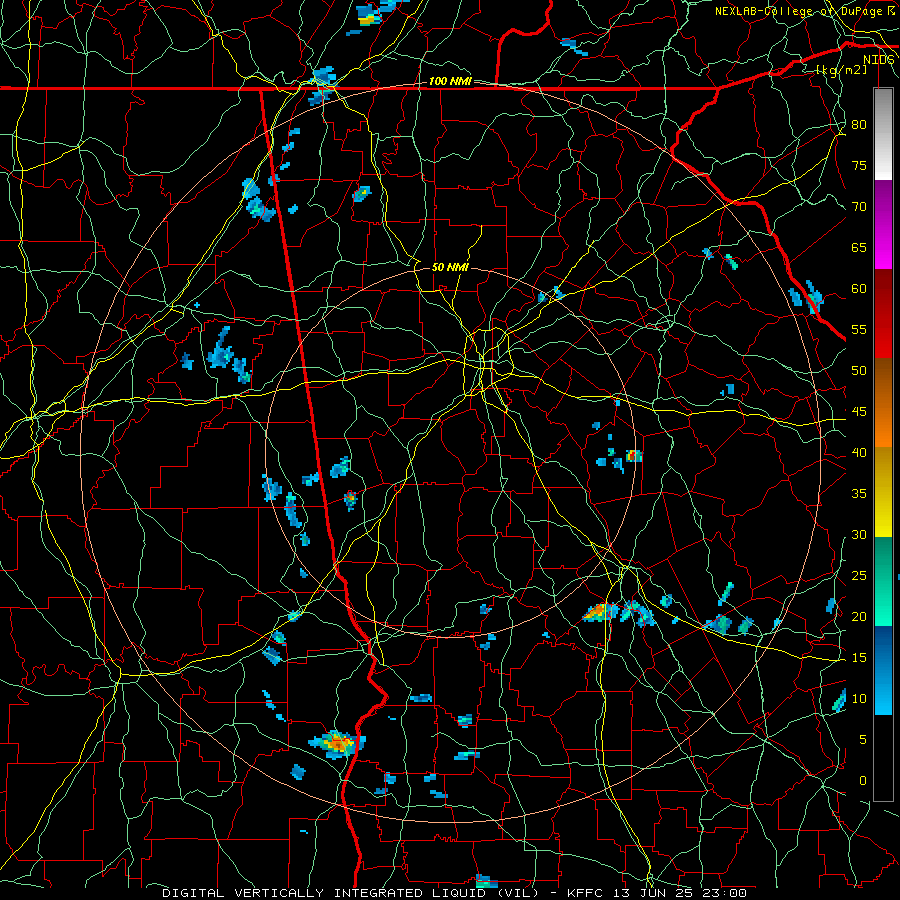This screenshot has height=900, width=900.
Task: Pick the blue segment of the color bar
Action: pyautogui.click(x=883, y=670)
